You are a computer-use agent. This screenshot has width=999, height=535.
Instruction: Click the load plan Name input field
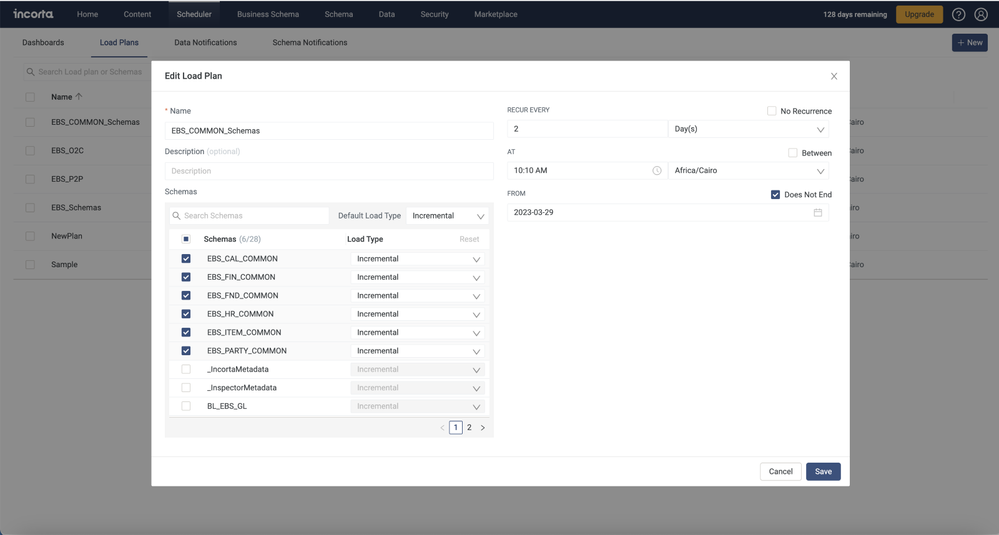(329, 131)
